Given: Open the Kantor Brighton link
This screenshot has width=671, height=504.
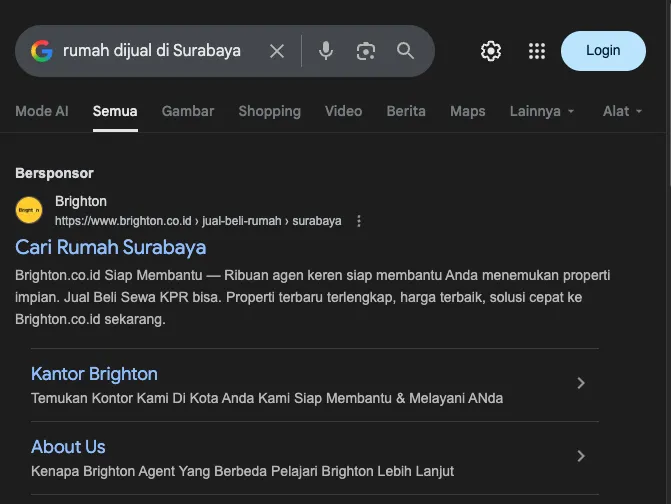Looking at the screenshot, I should pos(94,374).
